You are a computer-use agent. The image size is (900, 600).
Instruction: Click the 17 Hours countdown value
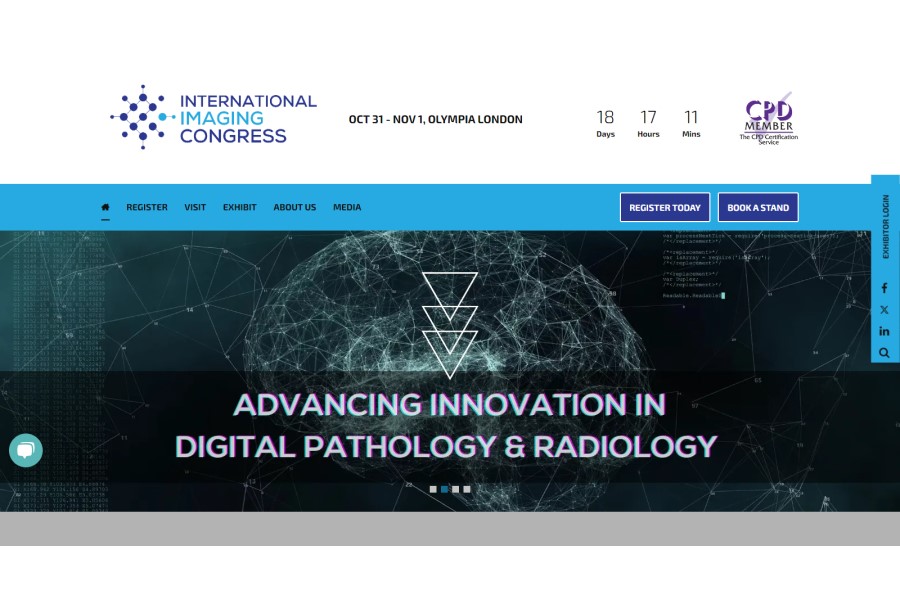[649, 123]
